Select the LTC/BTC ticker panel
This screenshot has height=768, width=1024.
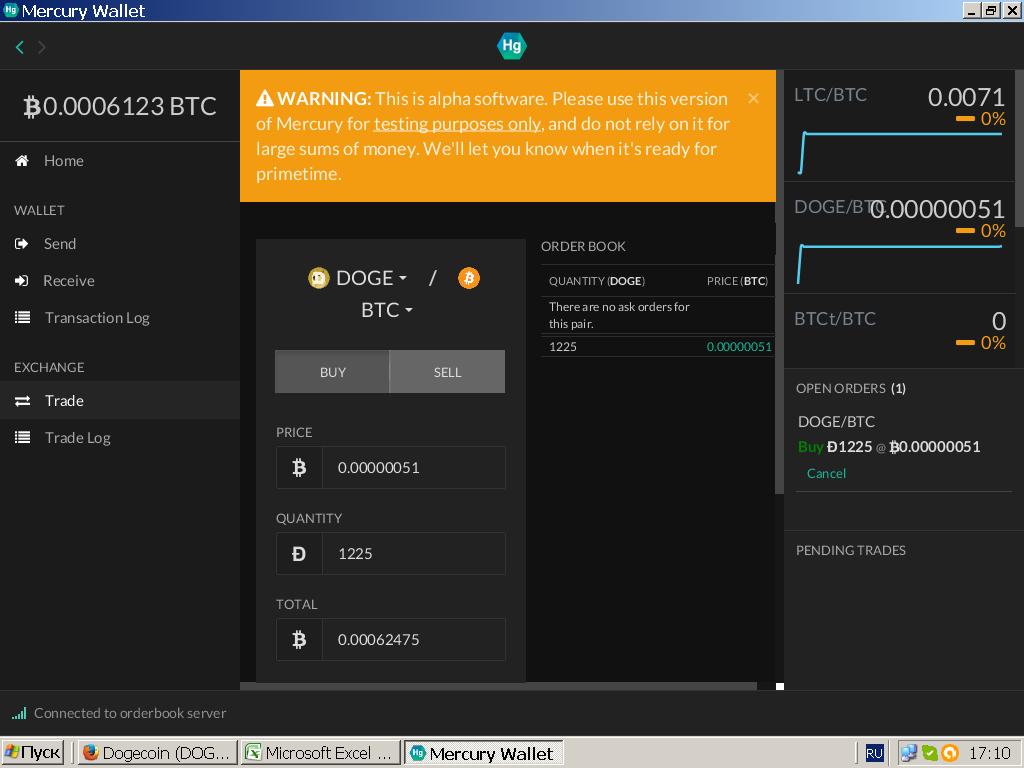899,125
